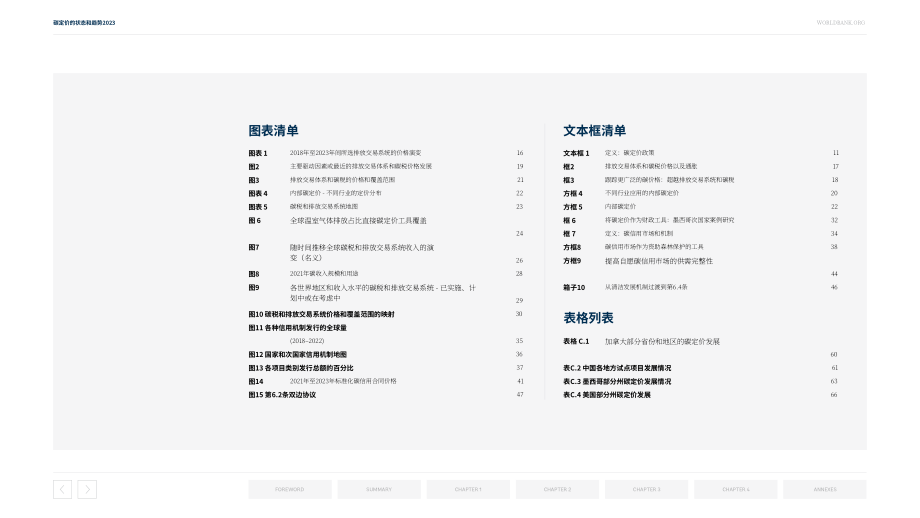
Task: Jump to CHAPTER 1 tab
Action: [x=468, y=489]
